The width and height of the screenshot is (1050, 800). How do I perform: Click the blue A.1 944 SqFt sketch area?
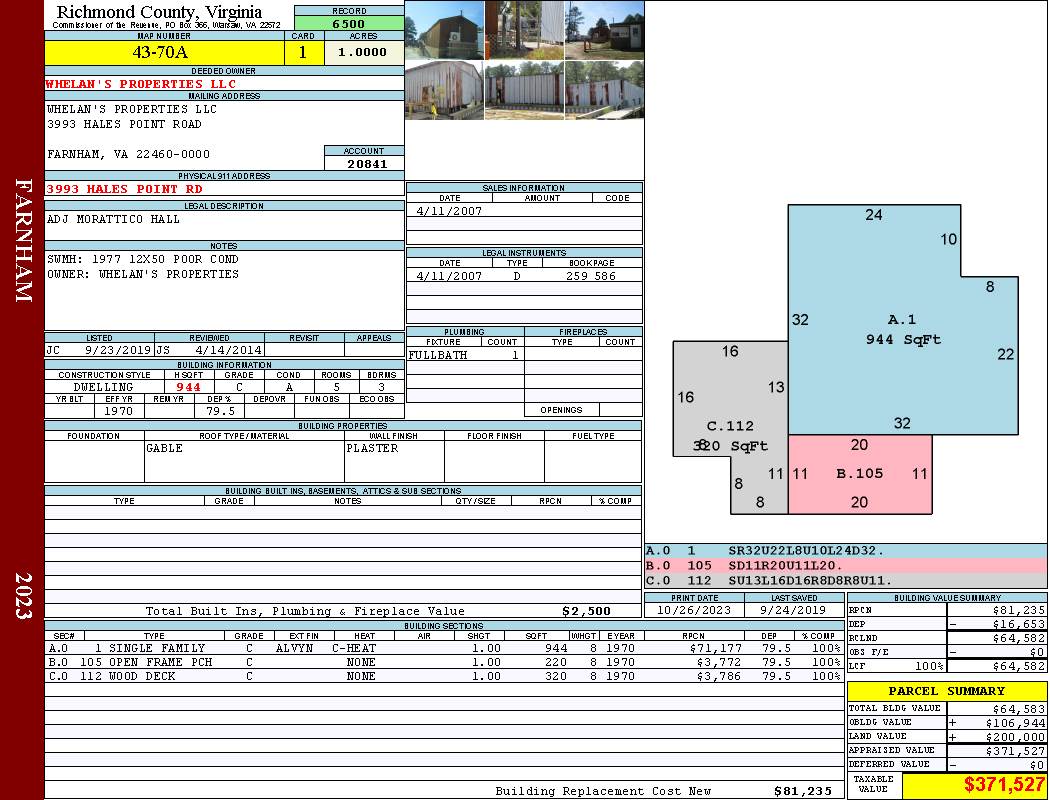903,320
